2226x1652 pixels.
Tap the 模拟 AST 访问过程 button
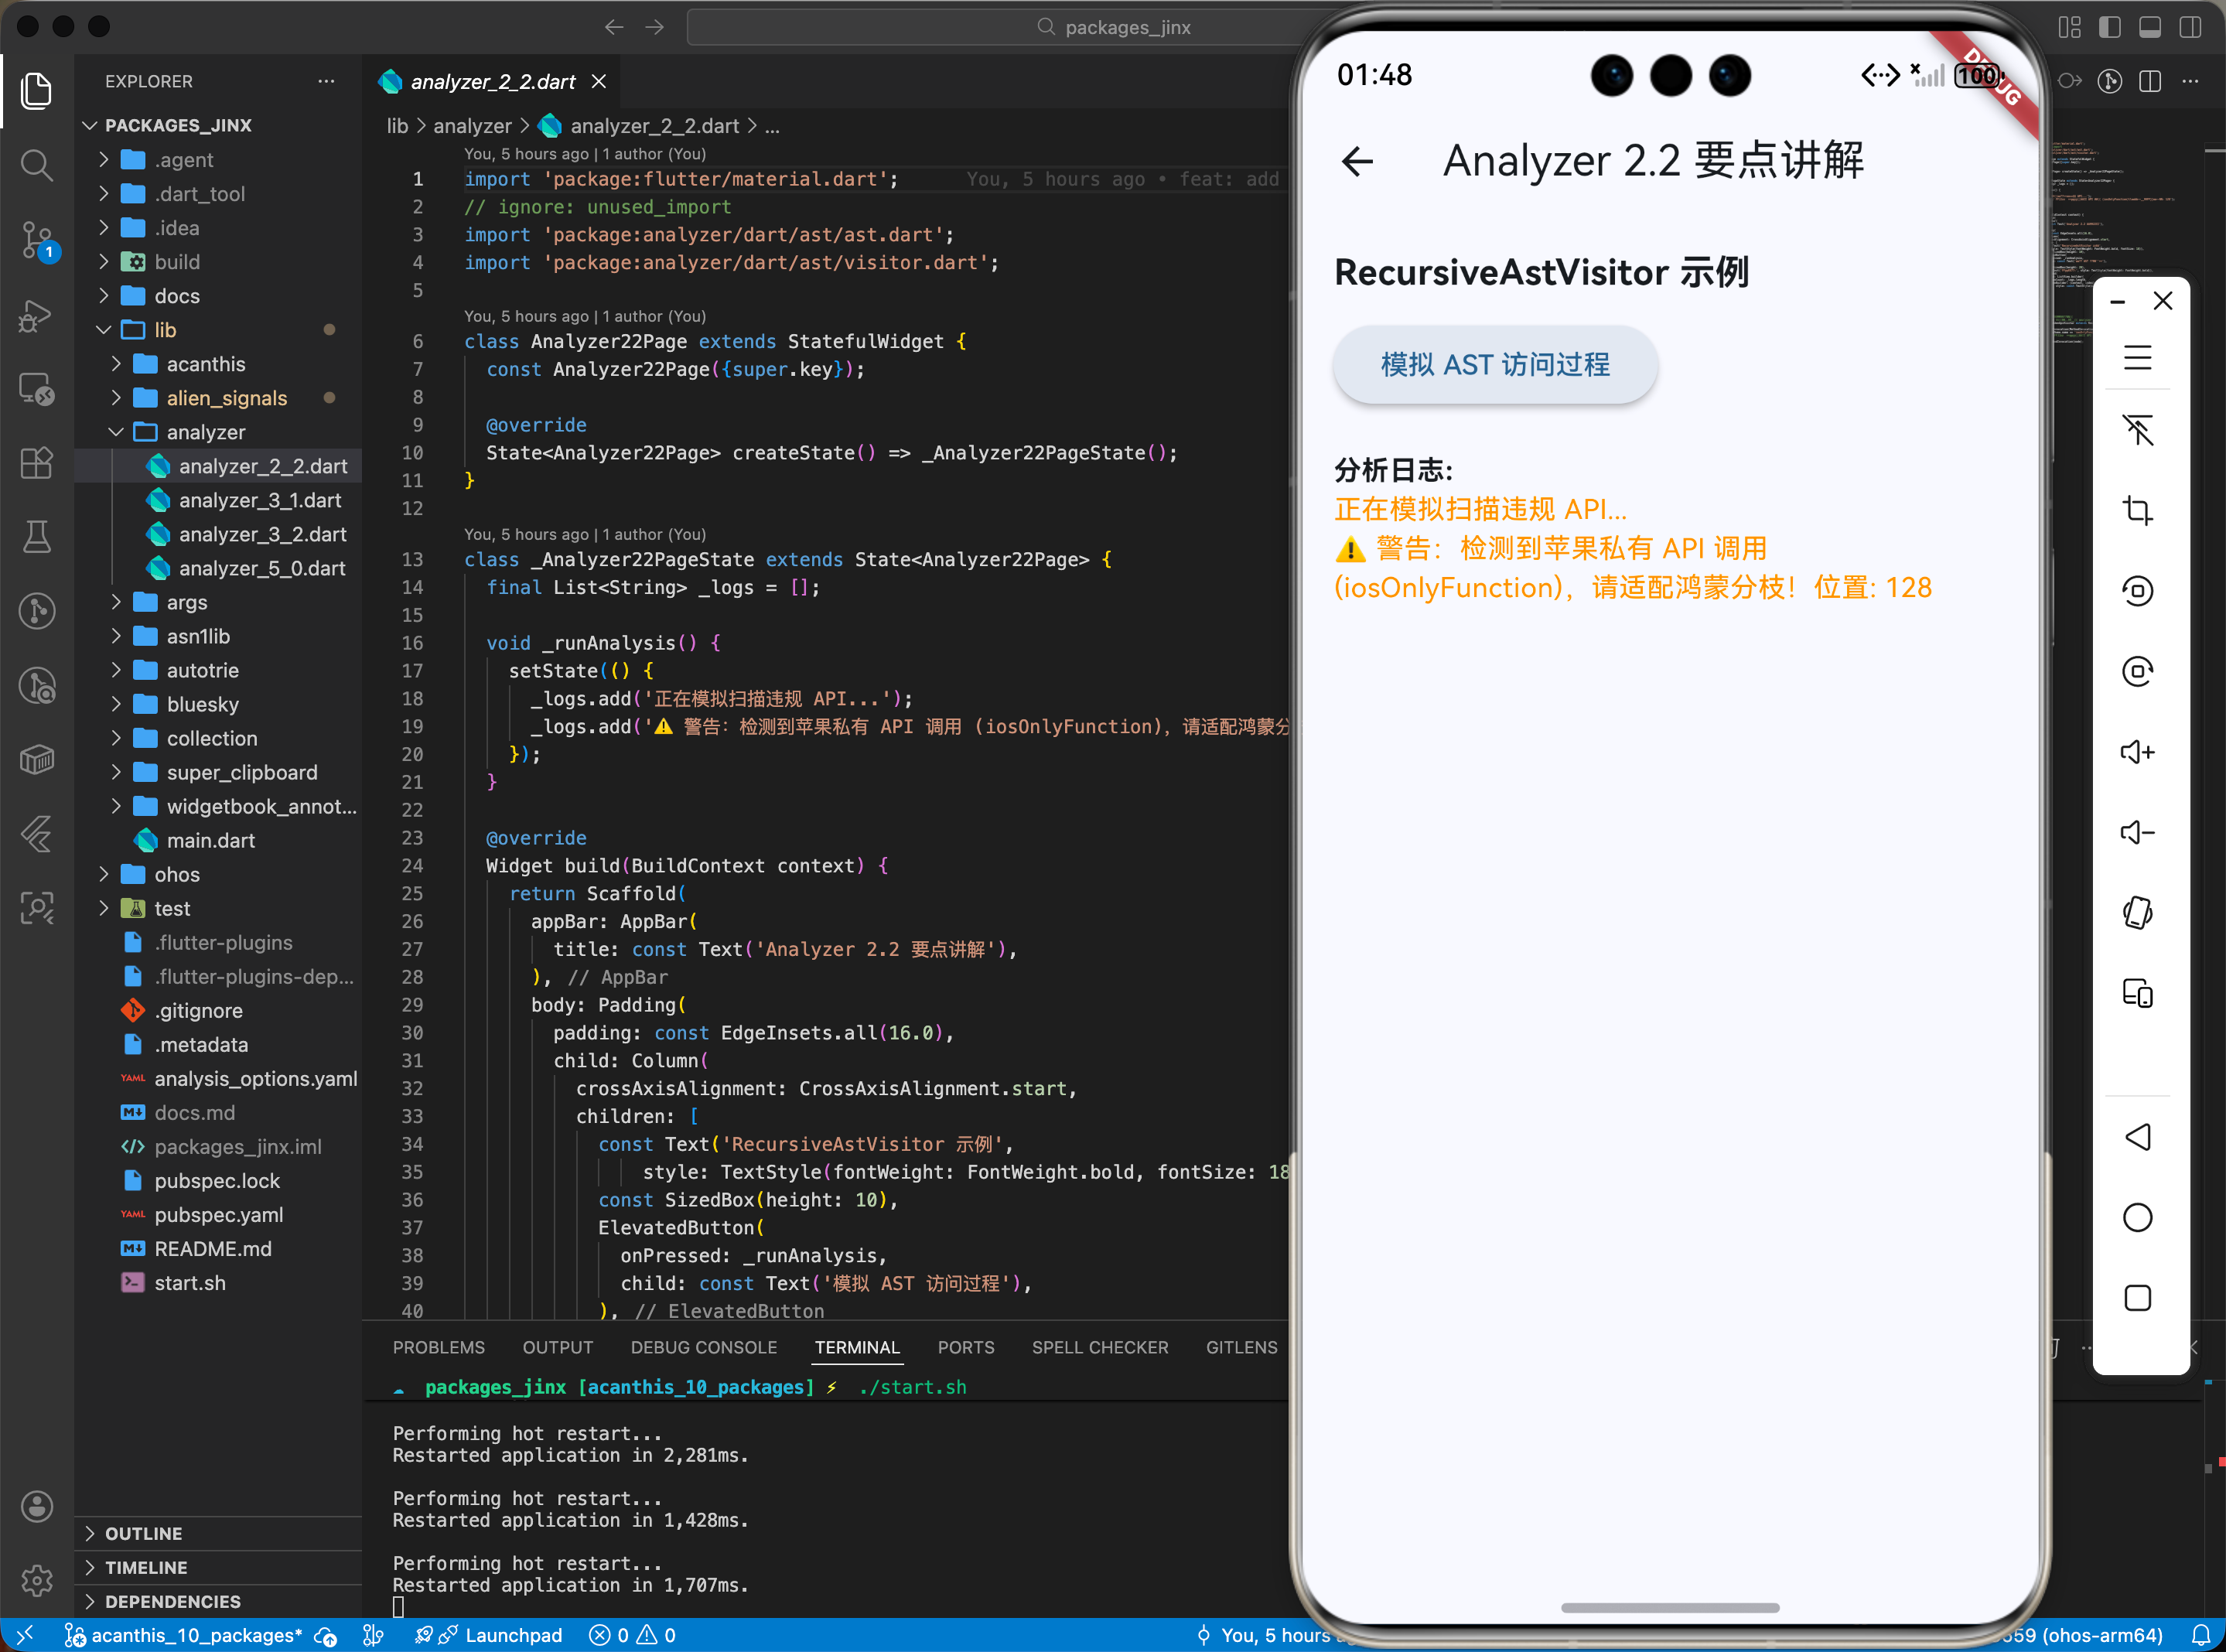pyautogui.click(x=1495, y=365)
